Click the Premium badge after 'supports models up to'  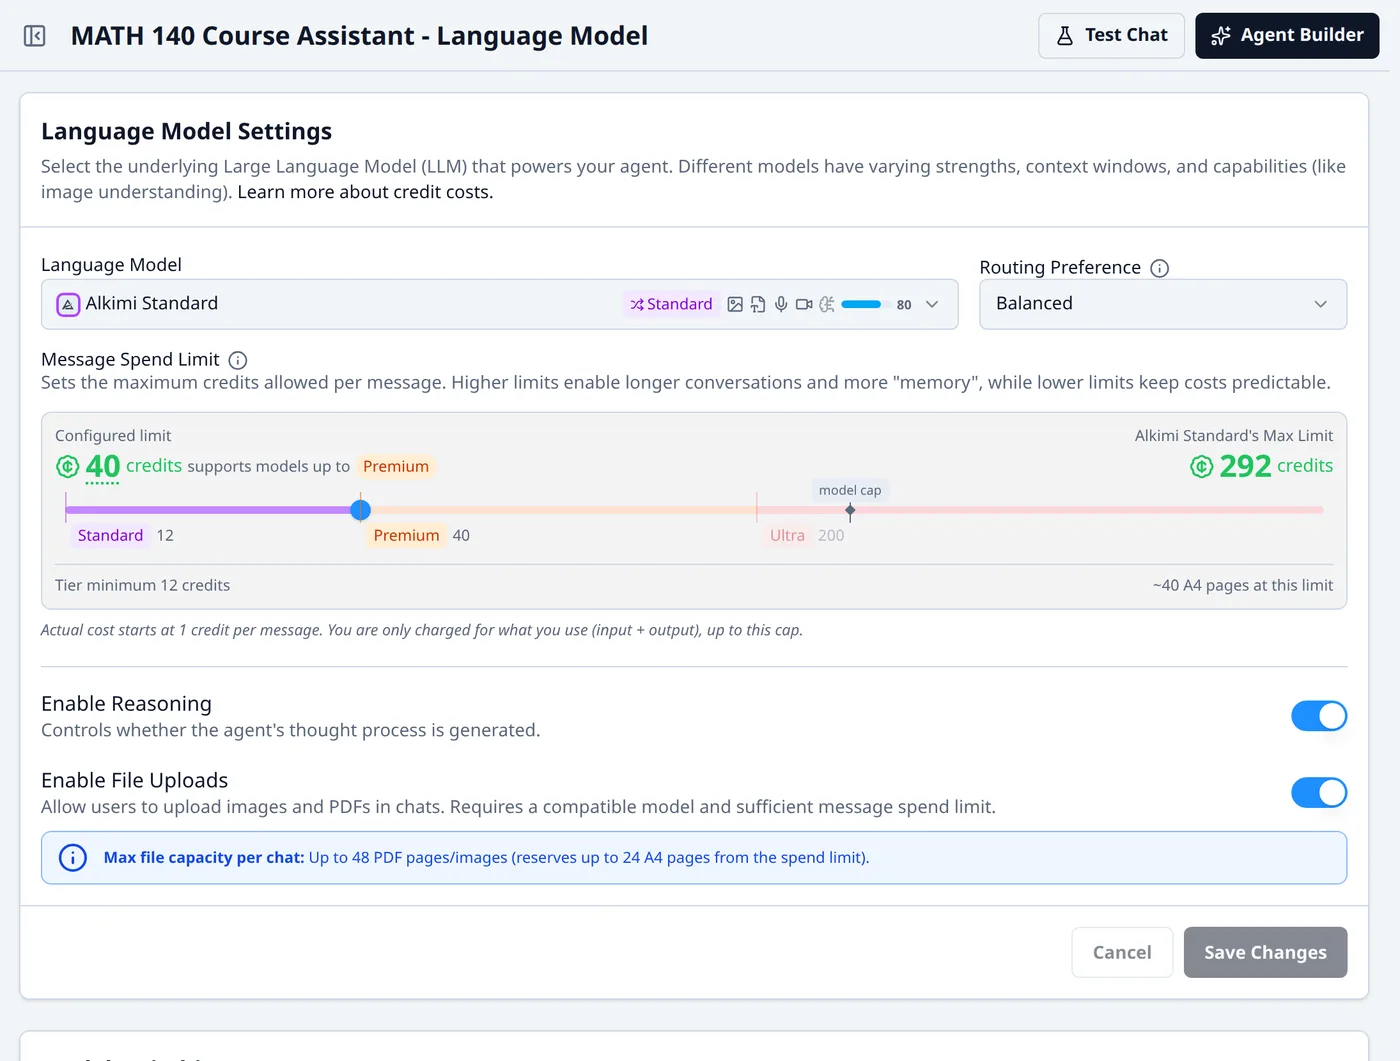click(x=396, y=467)
